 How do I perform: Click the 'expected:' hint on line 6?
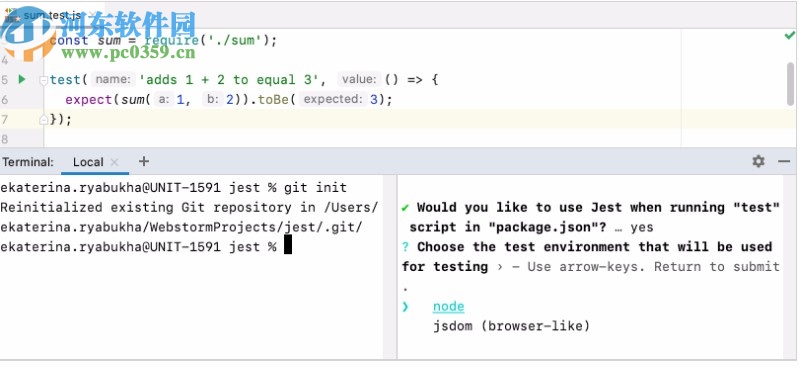(333, 99)
